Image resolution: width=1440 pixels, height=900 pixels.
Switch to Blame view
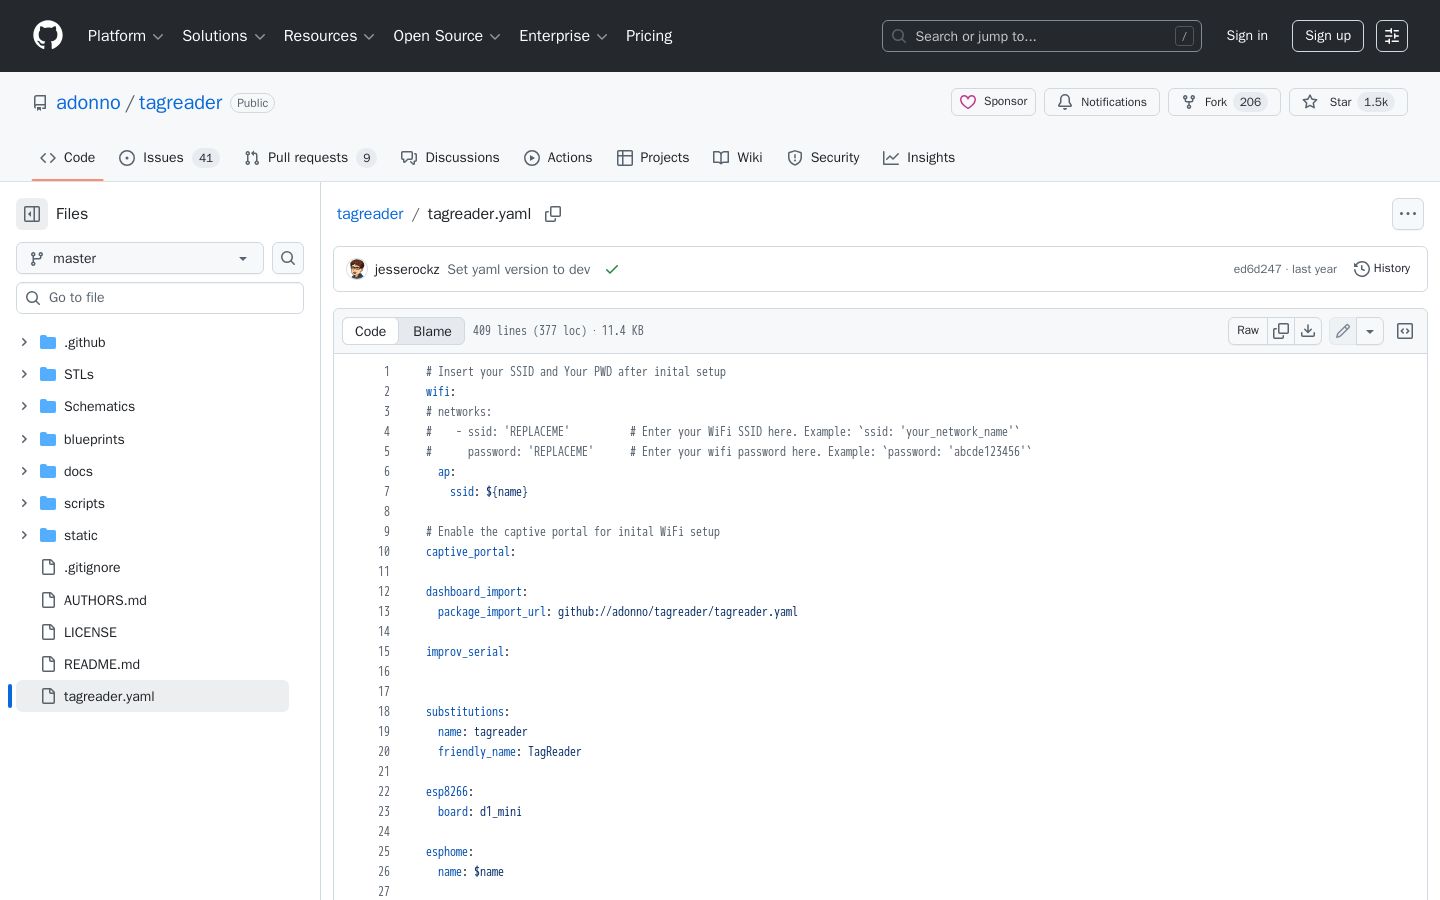[x=432, y=331]
